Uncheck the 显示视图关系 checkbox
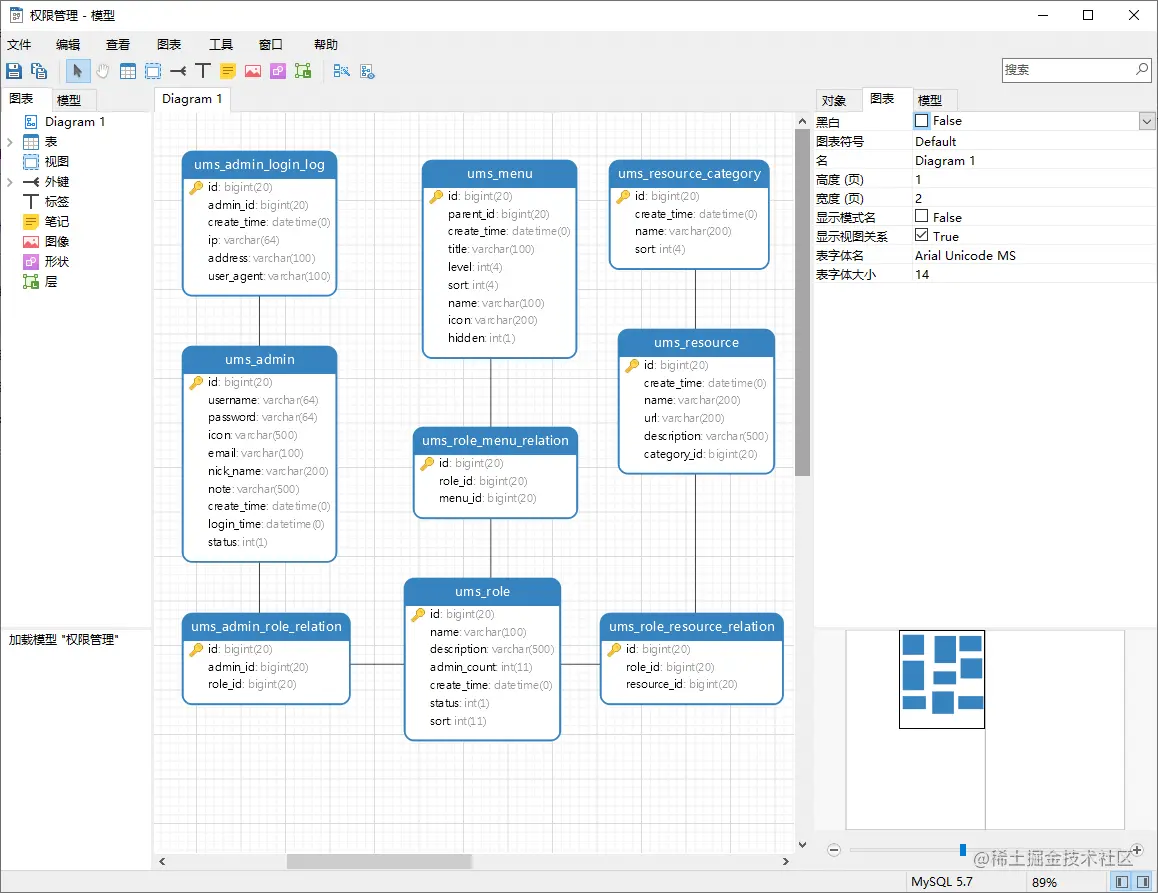 tap(922, 236)
